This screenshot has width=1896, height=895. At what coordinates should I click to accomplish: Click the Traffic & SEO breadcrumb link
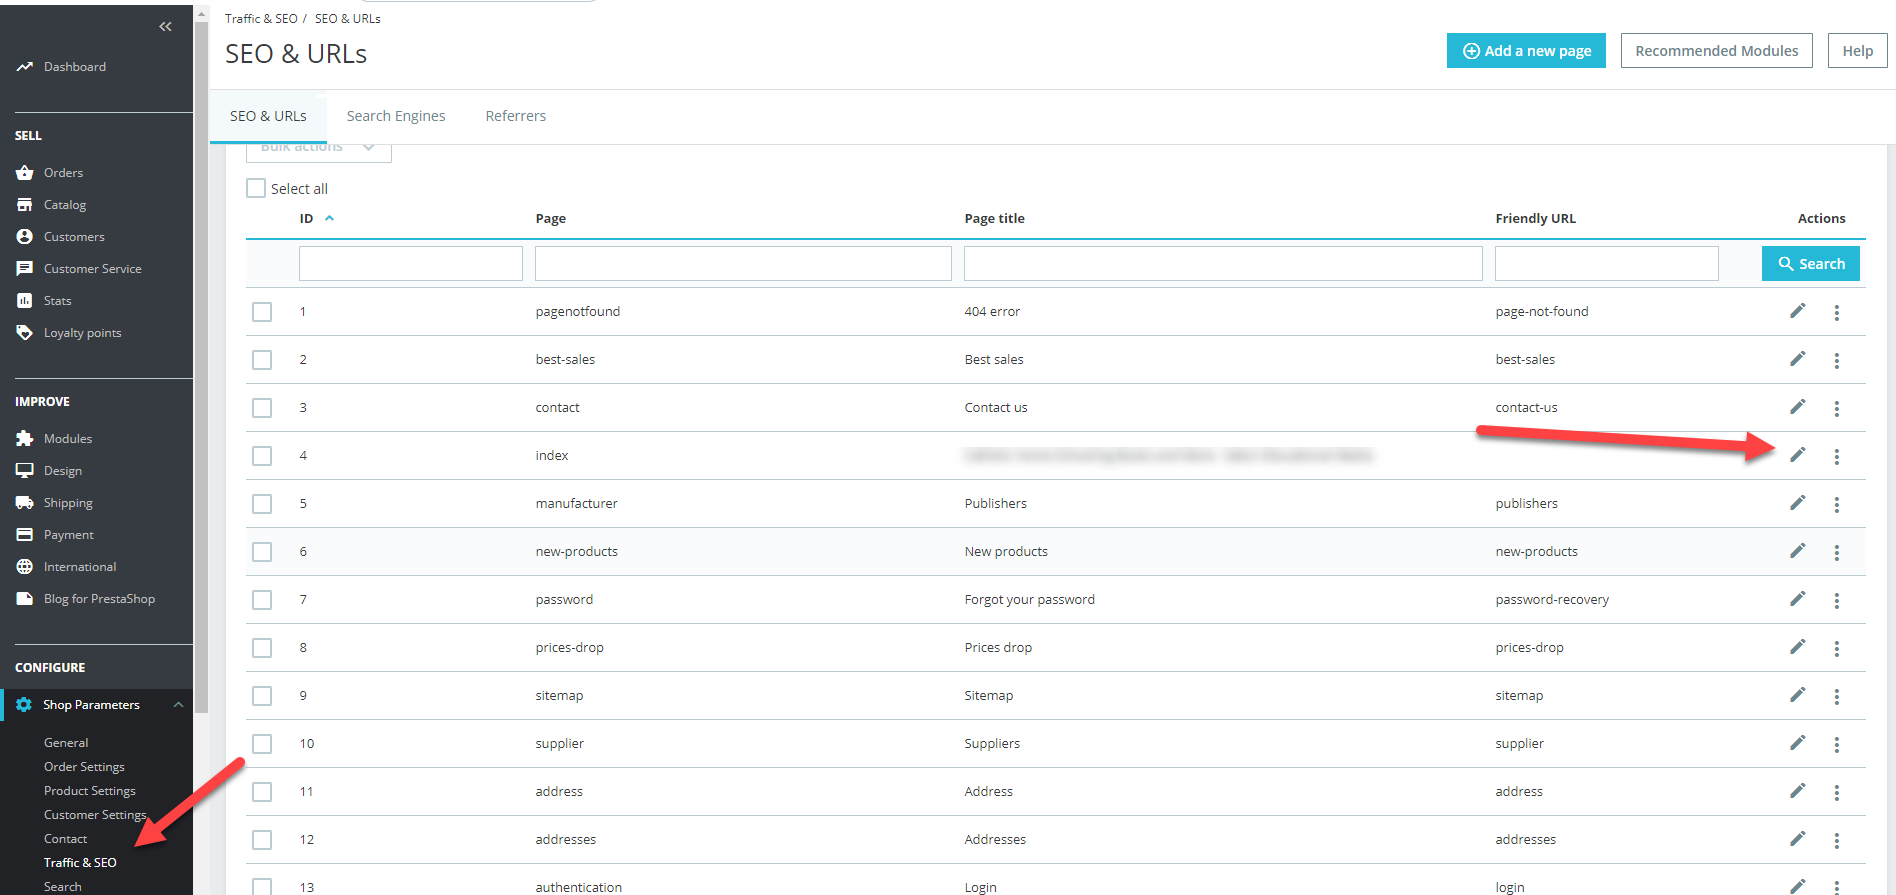(x=261, y=19)
